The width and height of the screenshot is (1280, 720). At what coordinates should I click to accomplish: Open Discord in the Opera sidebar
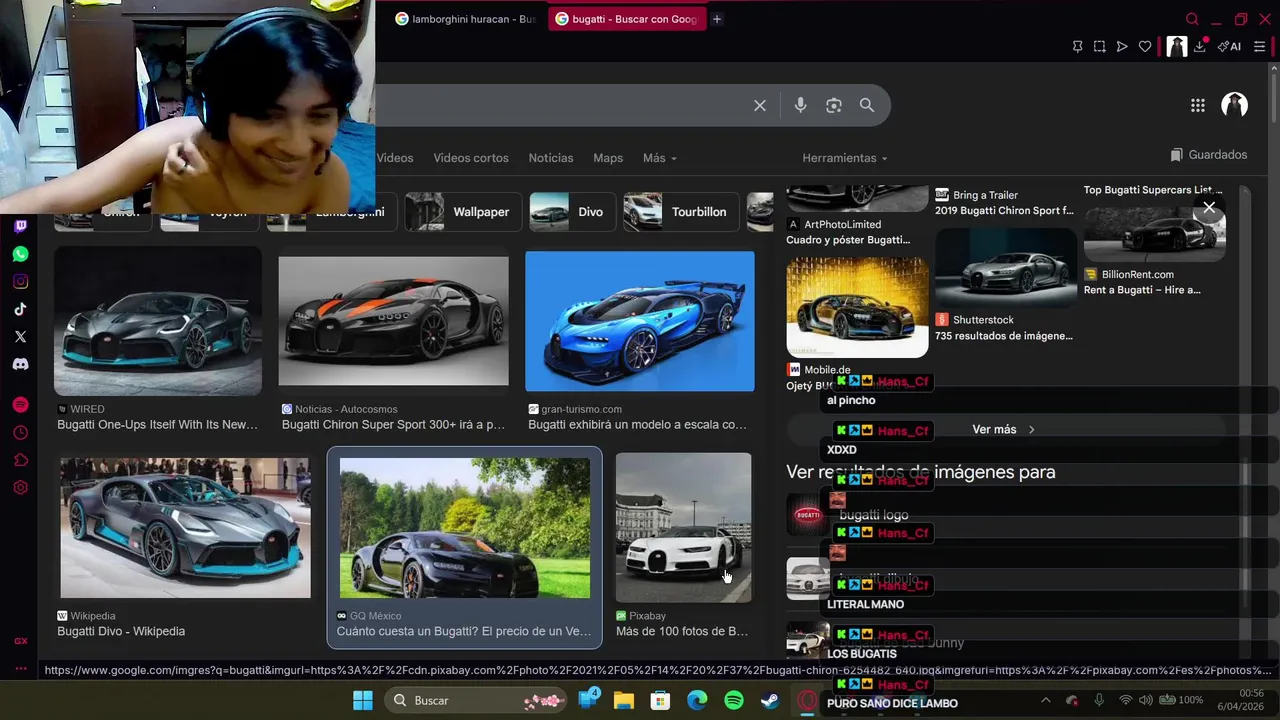[20, 364]
